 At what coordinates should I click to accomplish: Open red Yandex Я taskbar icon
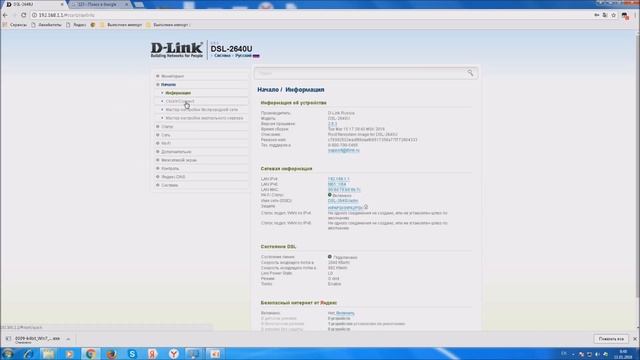click(153, 353)
